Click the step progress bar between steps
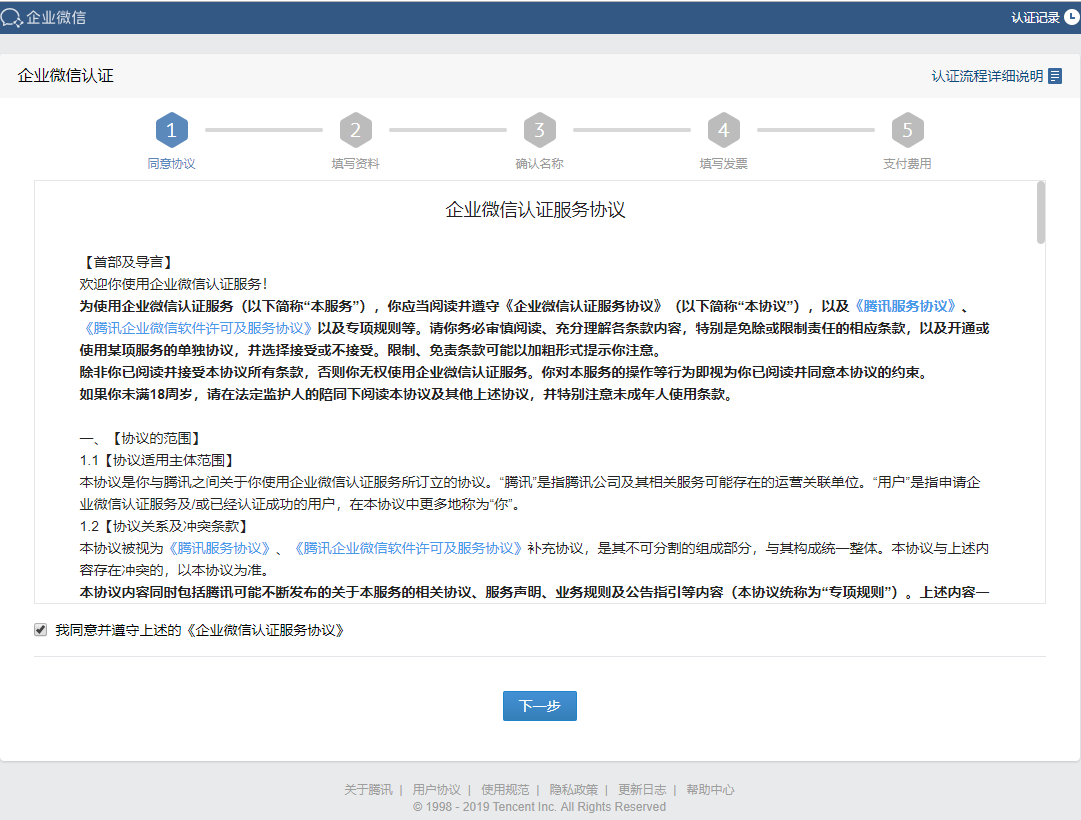Image resolution: width=1081 pixels, height=820 pixels. (x=264, y=128)
